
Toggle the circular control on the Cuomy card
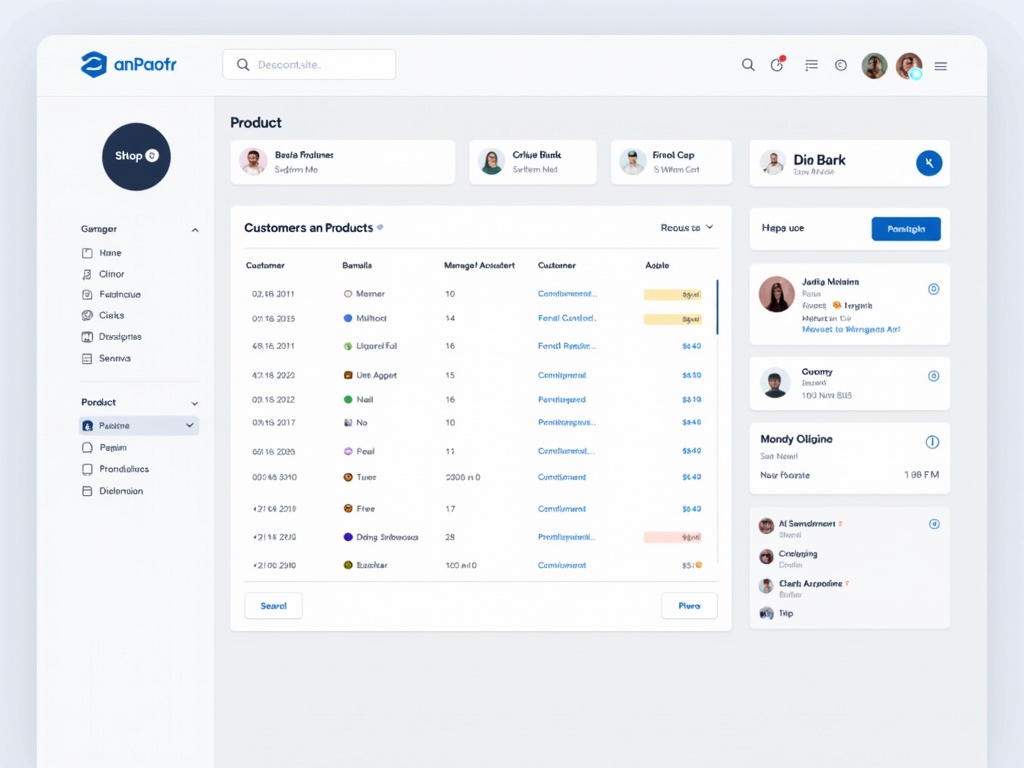(933, 375)
